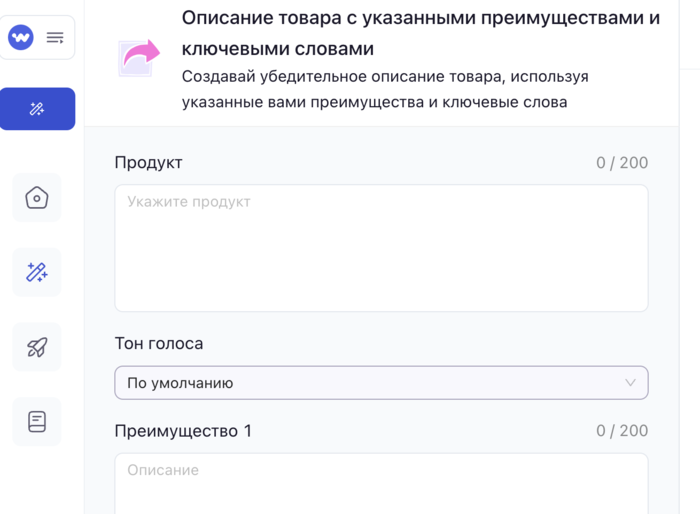Focus the "Укажите продукт" text area

pyautogui.click(x=380, y=248)
